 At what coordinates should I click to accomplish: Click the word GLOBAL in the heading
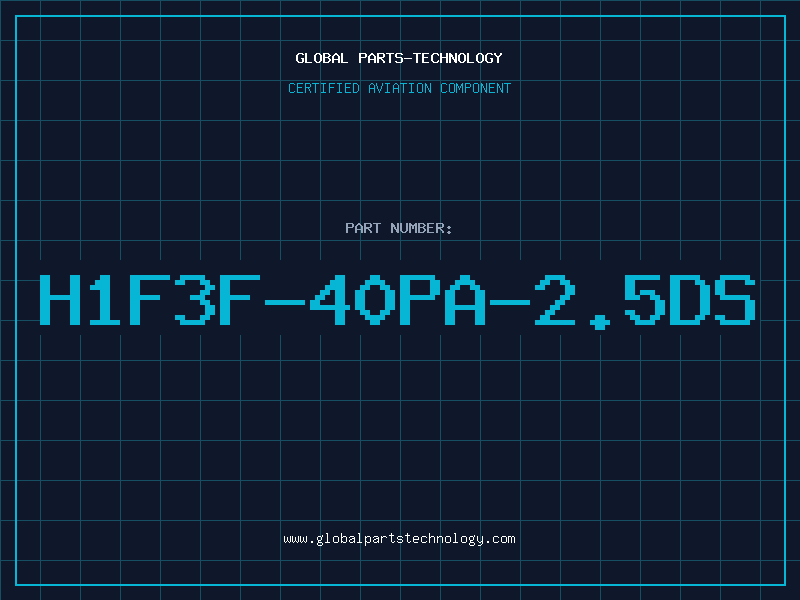coord(321,58)
